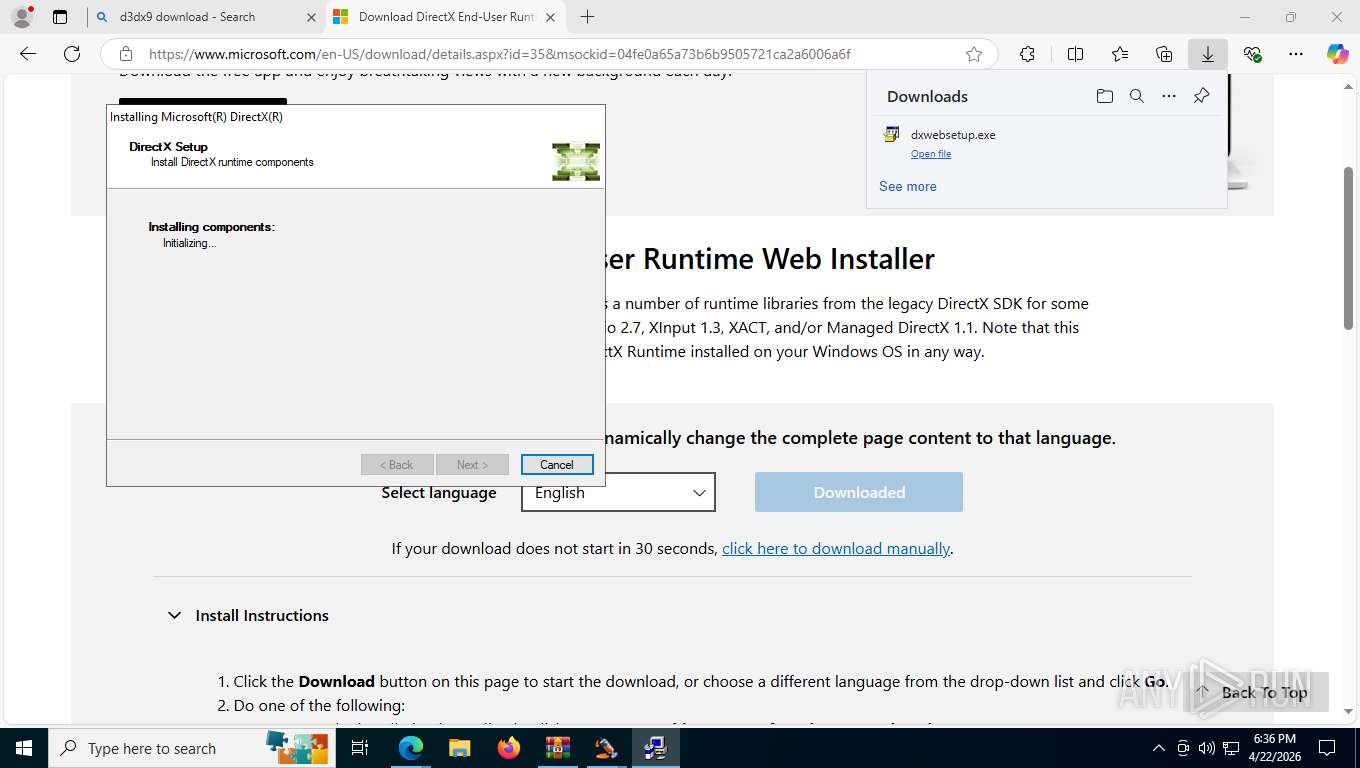Image resolution: width=1360 pixels, height=768 pixels.
Task: Open the volume control icon
Action: point(1207,748)
